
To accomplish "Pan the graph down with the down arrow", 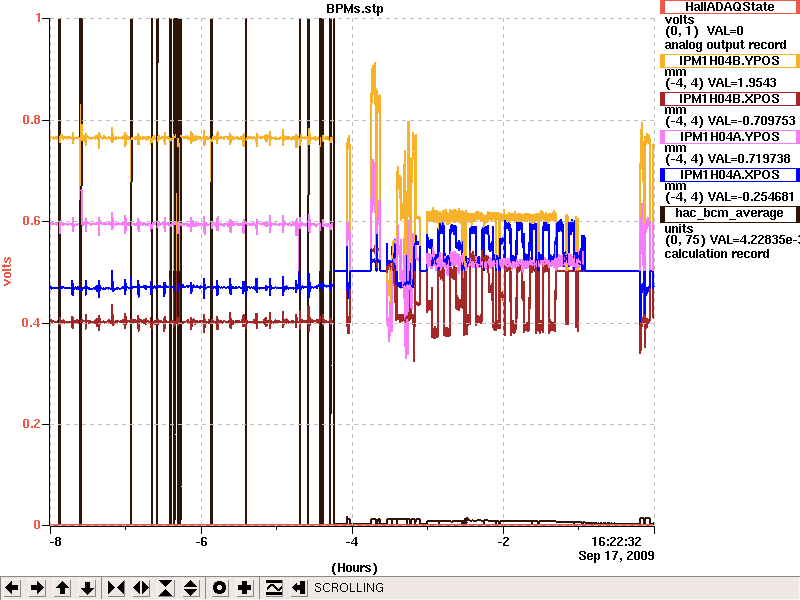I will (x=88, y=588).
